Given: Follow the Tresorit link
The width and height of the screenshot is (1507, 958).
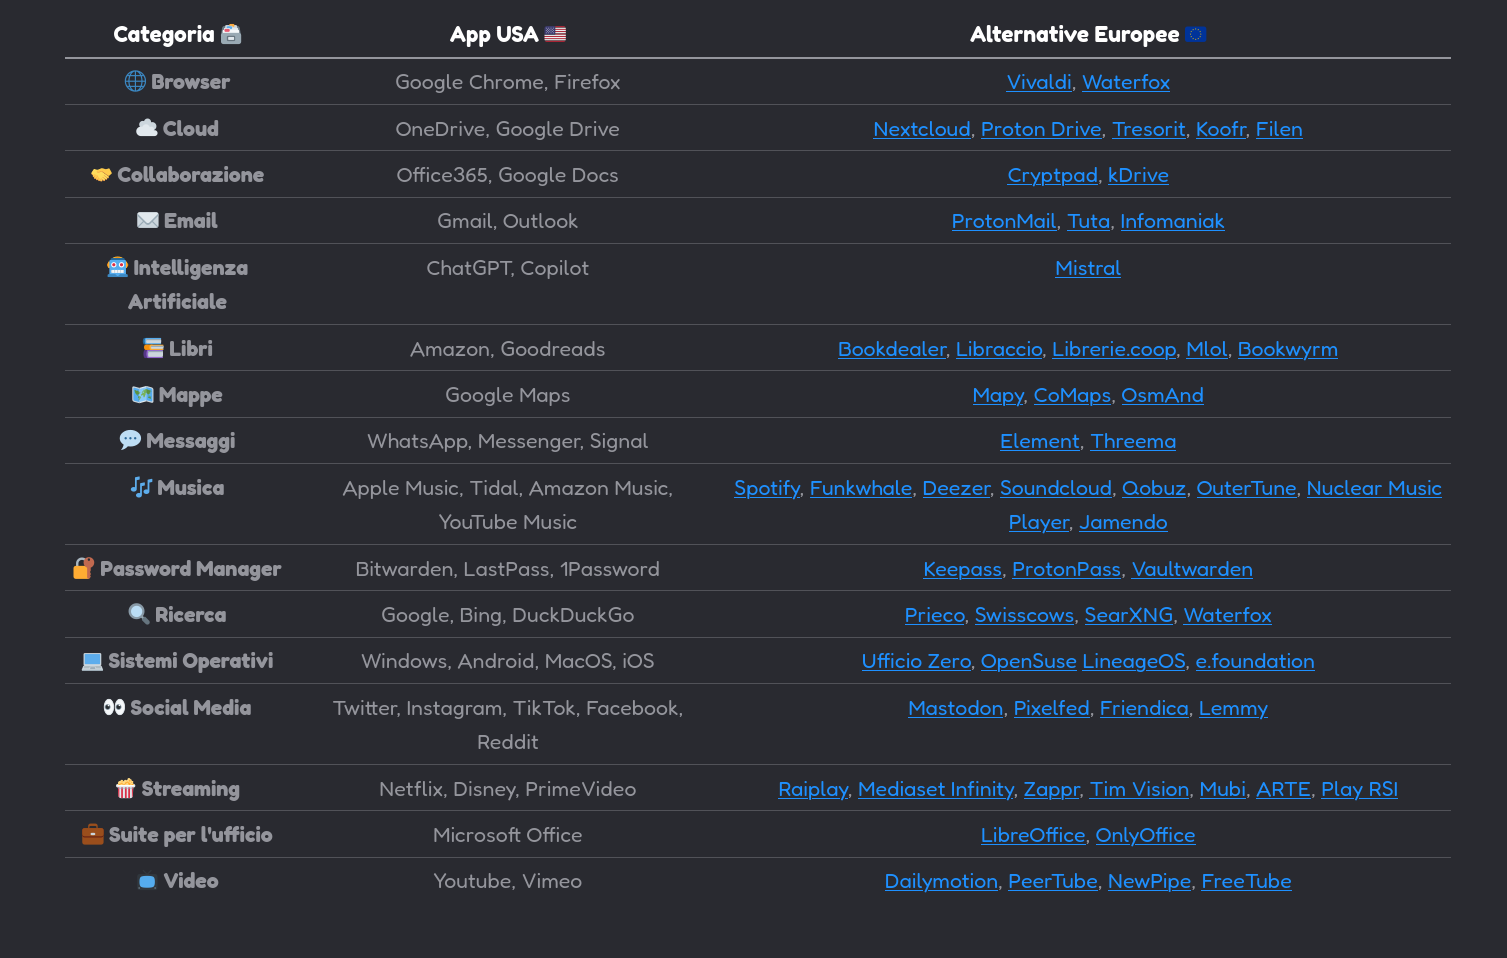Looking at the screenshot, I should point(1149,129).
